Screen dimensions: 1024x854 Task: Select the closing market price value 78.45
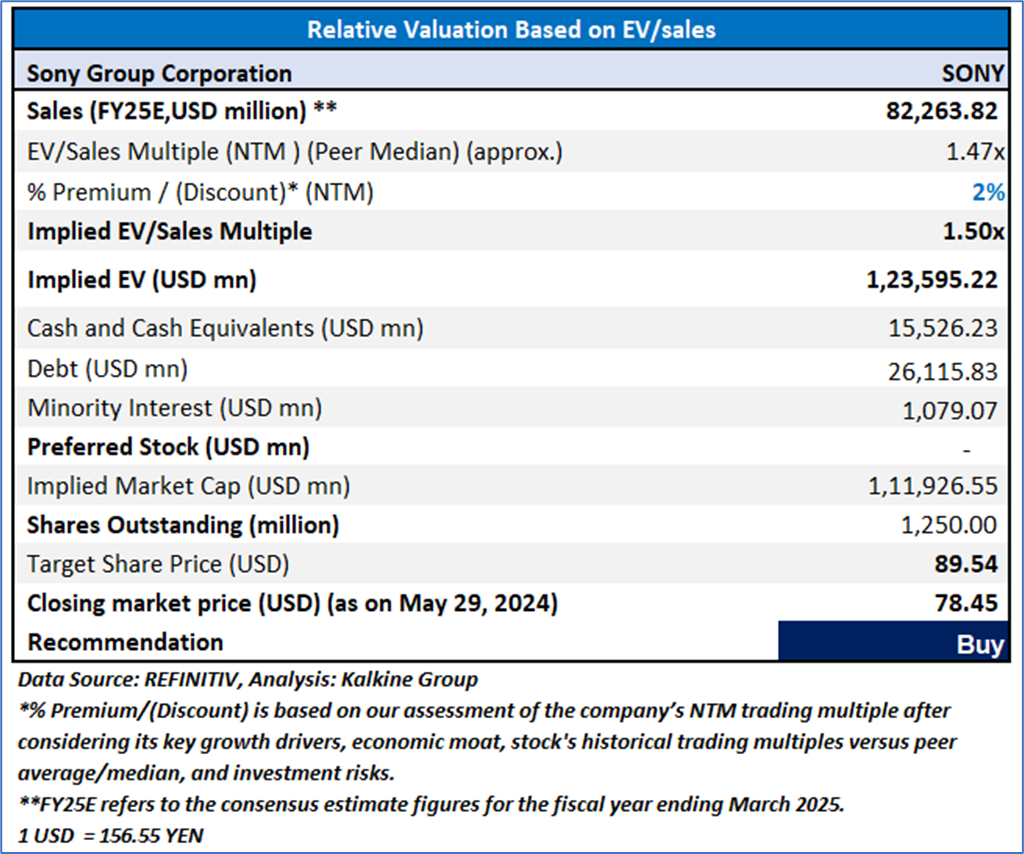(x=969, y=603)
